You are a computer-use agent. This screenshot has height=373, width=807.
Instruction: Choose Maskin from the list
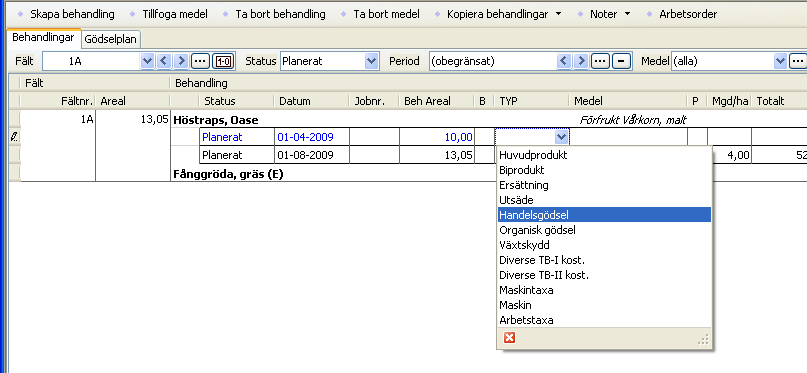click(604, 305)
